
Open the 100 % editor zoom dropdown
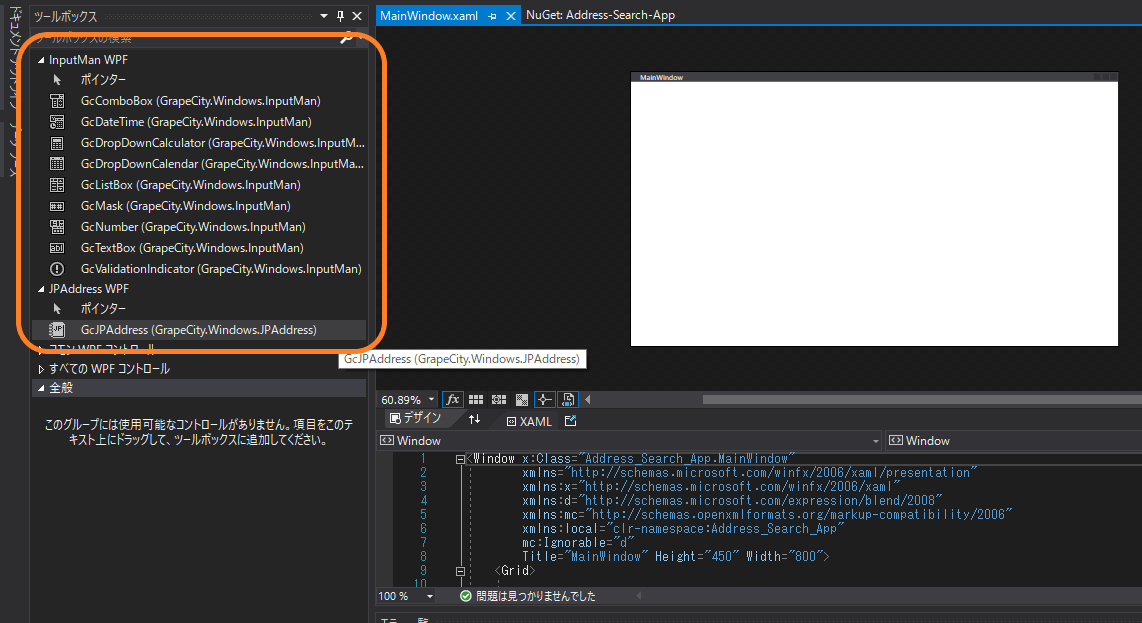pos(430,596)
